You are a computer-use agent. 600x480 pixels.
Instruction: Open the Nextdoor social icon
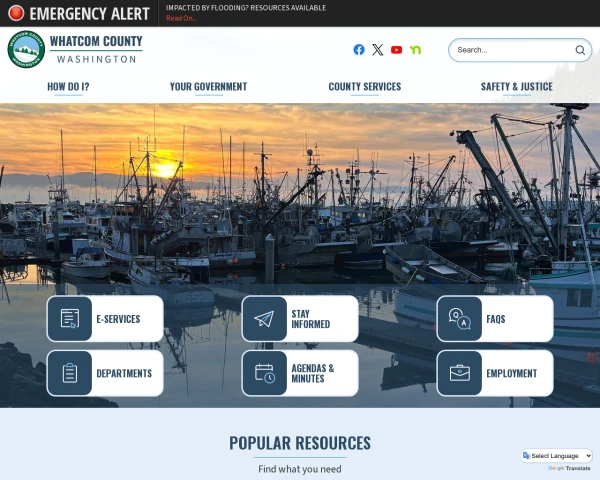tap(415, 50)
